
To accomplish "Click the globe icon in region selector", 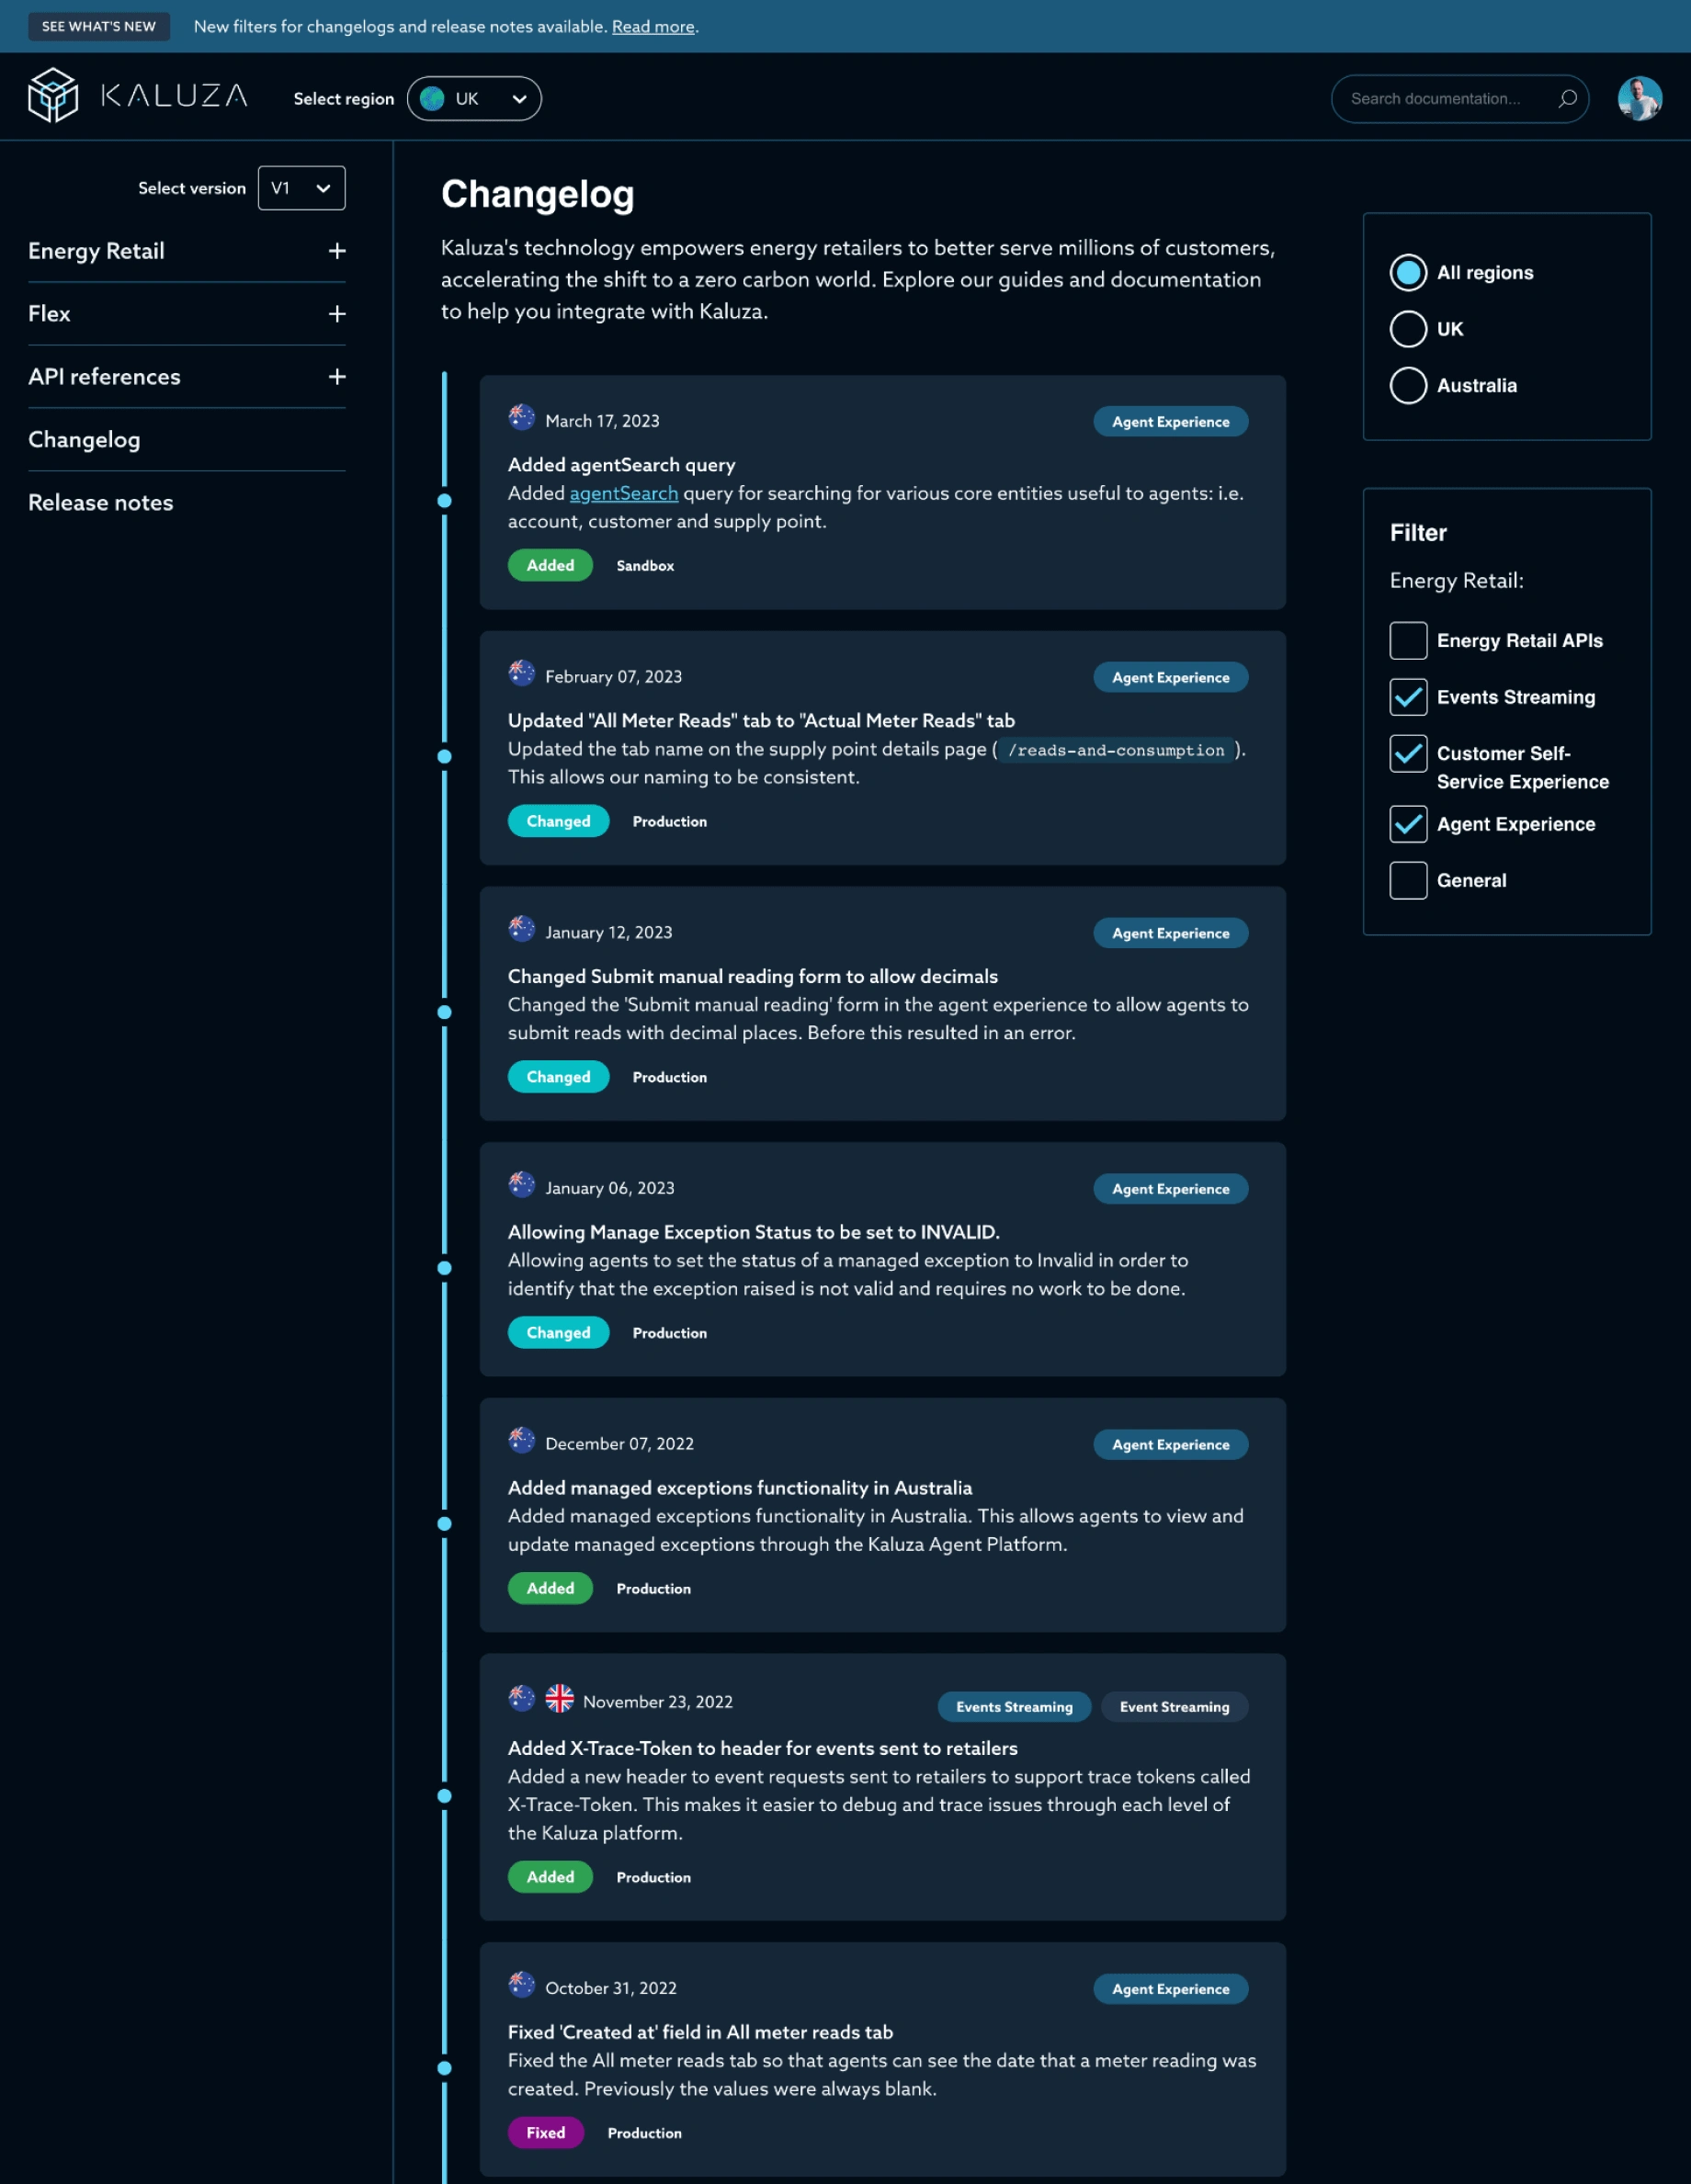I will click(432, 98).
